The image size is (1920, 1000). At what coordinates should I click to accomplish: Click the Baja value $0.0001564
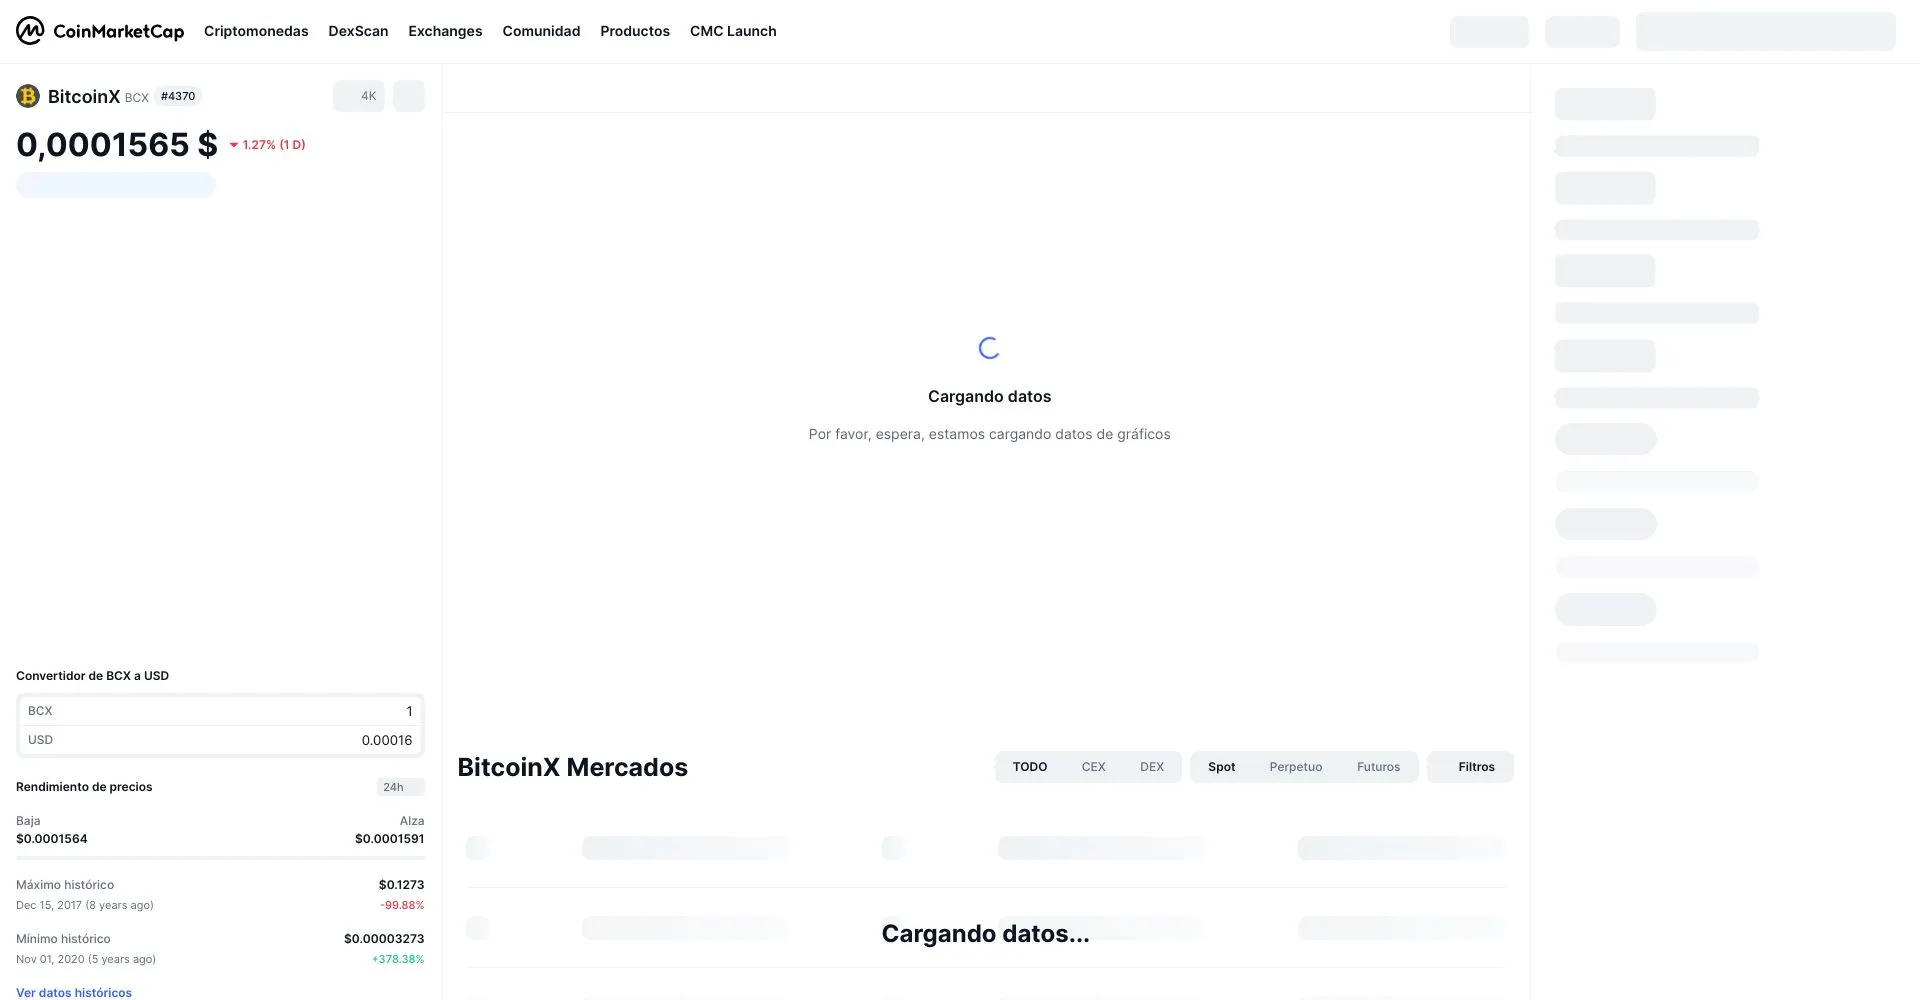pyautogui.click(x=52, y=839)
